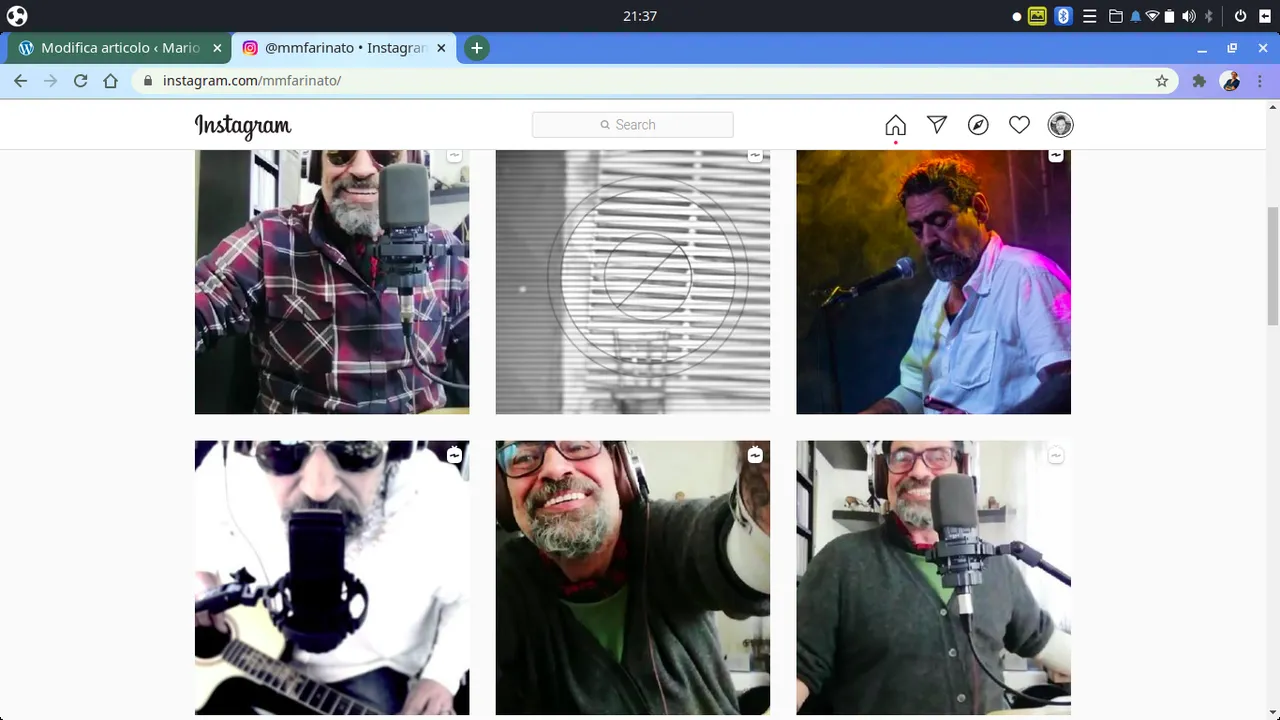The height and width of the screenshot is (720, 1280).
Task: Bookmark this page with star icon
Action: click(1161, 81)
